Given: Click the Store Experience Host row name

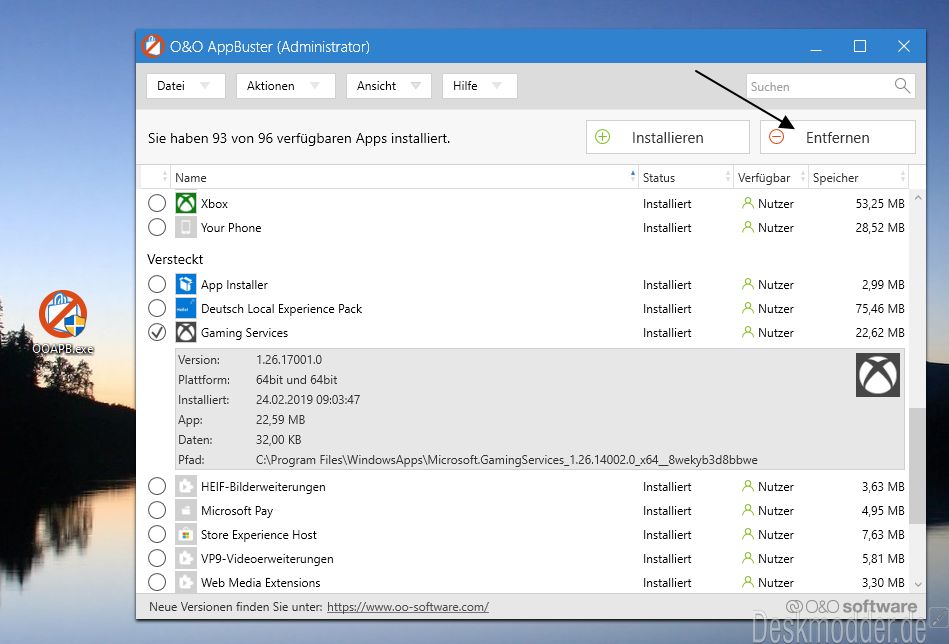Looking at the screenshot, I should [x=258, y=534].
